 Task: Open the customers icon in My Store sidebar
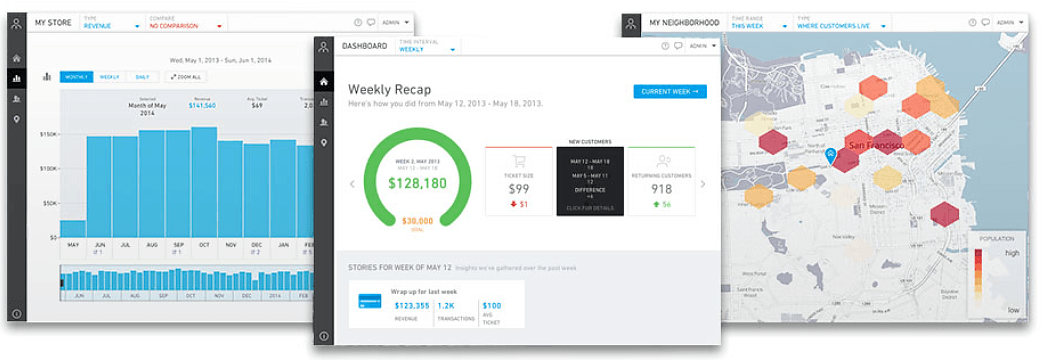(x=17, y=99)
